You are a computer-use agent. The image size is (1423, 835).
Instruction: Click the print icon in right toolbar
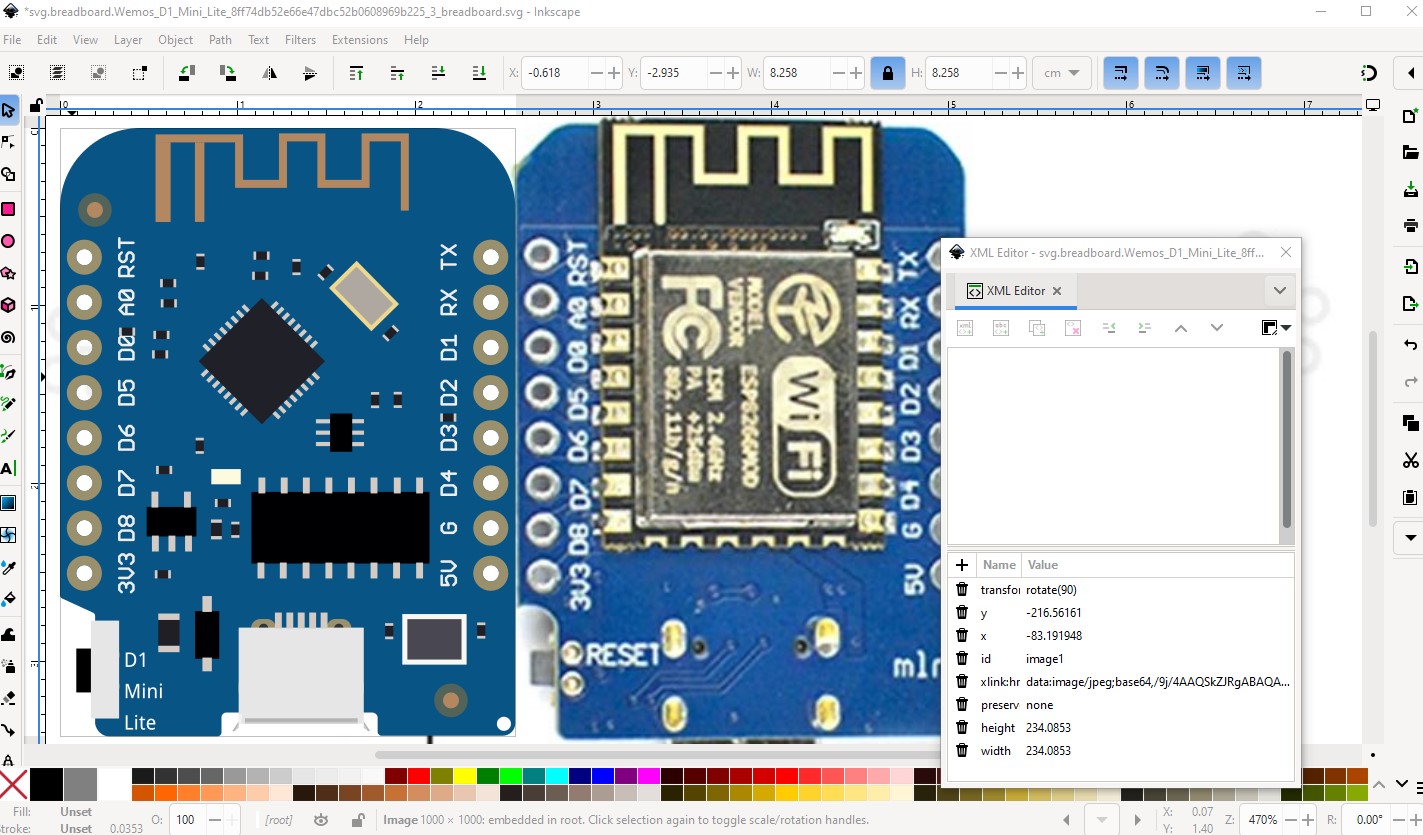pos(1410,225)
